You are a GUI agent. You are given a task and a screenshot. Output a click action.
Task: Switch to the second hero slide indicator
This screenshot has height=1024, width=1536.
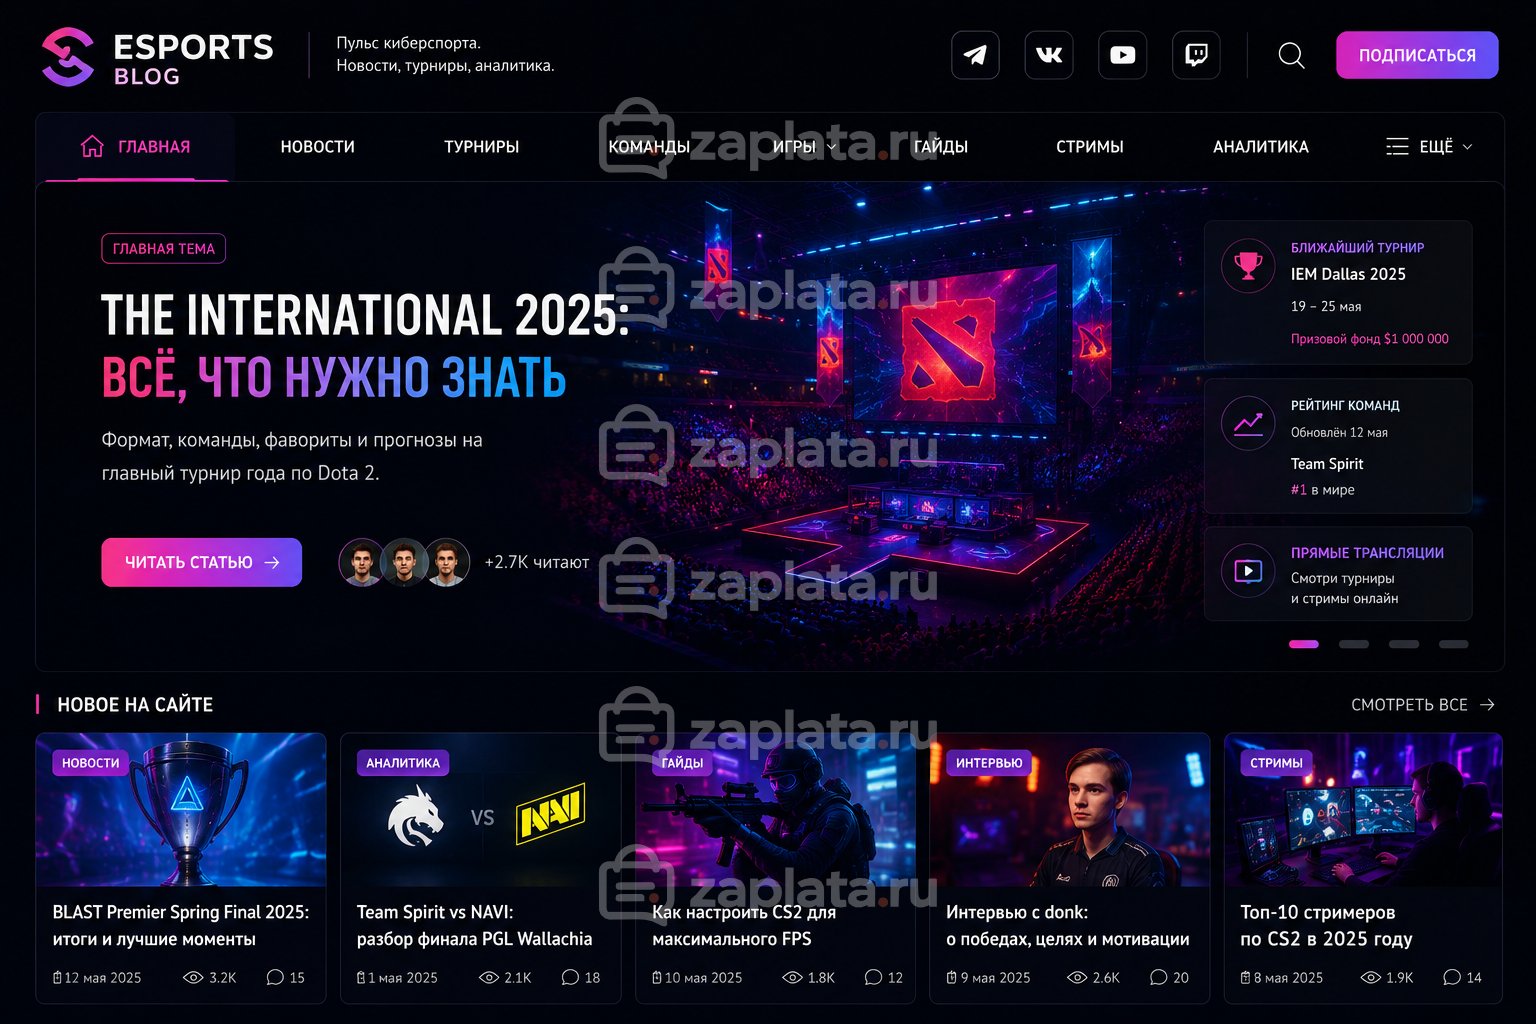(x=1354, y=644)
